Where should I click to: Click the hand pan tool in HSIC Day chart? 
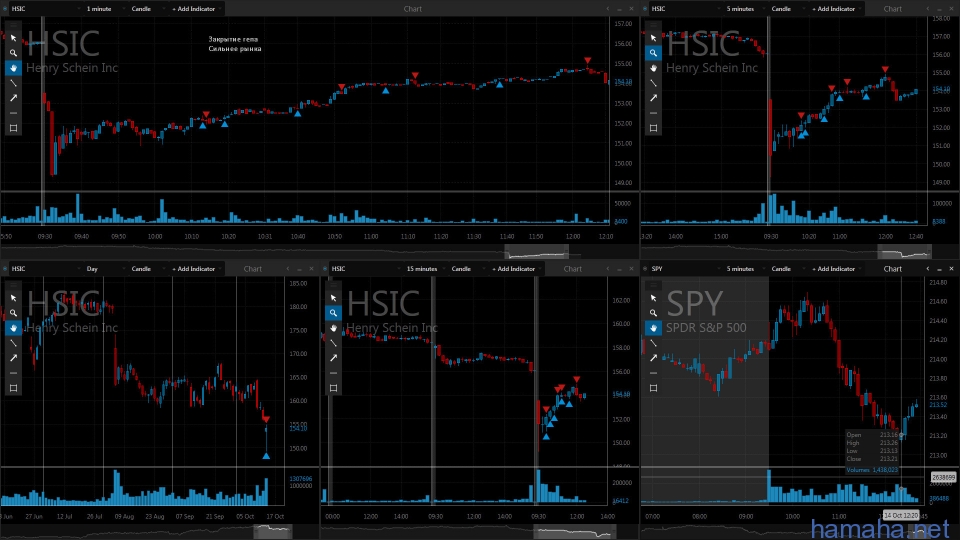(x=13, y=328)
